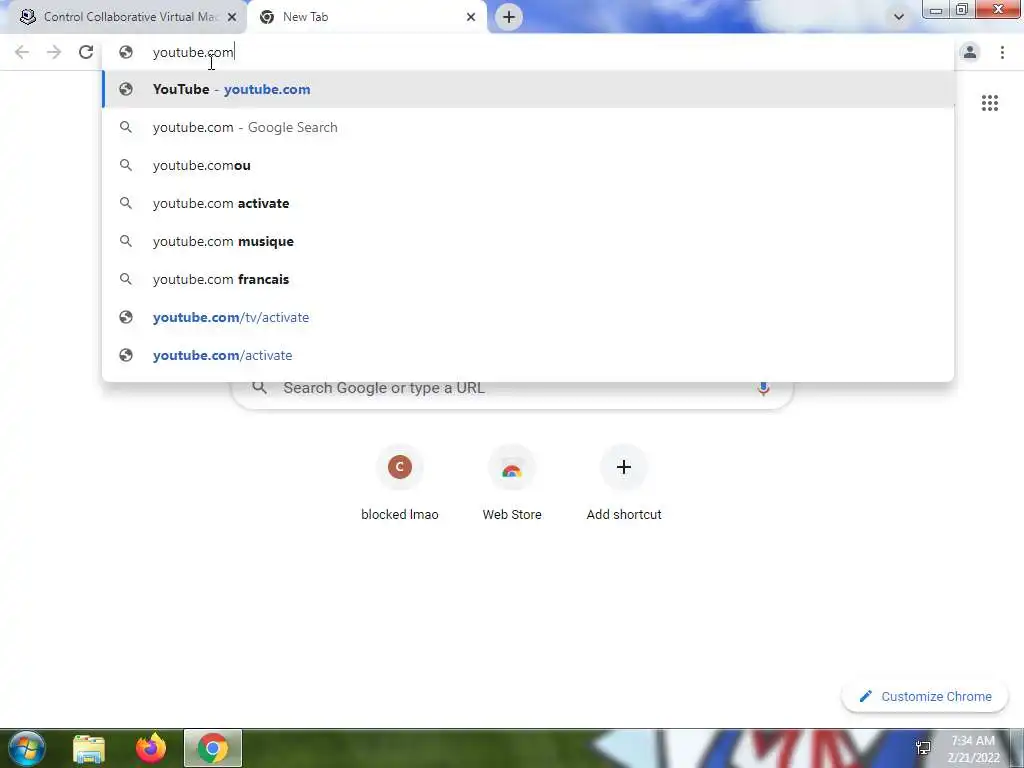This screenshot has height=768, width=1024.
Task: Choose youtube.com - Google Search suggestion
Action: pyautogui.click(x=528, y=127)
